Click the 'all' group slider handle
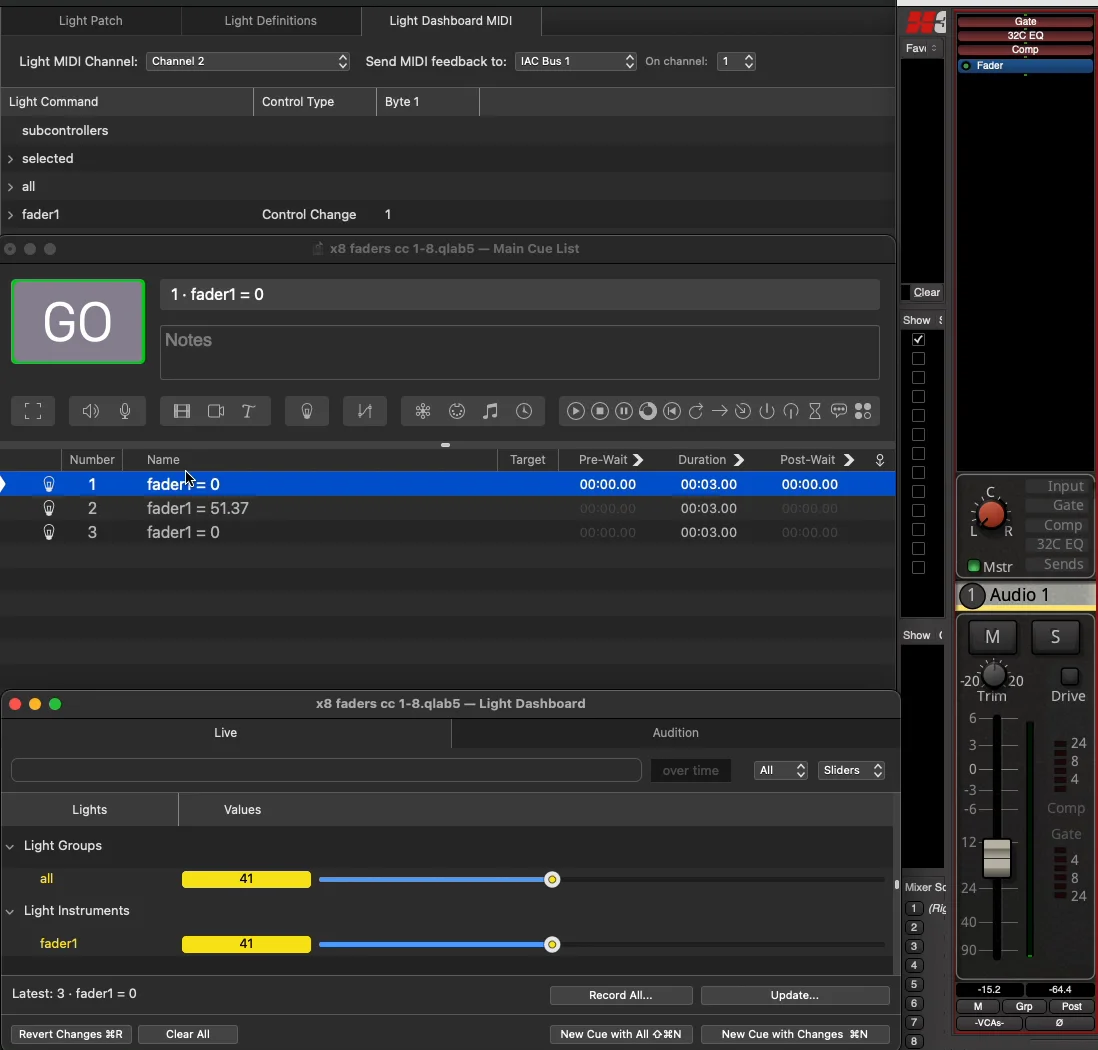The height and width of the screenshot is (1050, 1098). pyautogui.click(x=552, y=879)
